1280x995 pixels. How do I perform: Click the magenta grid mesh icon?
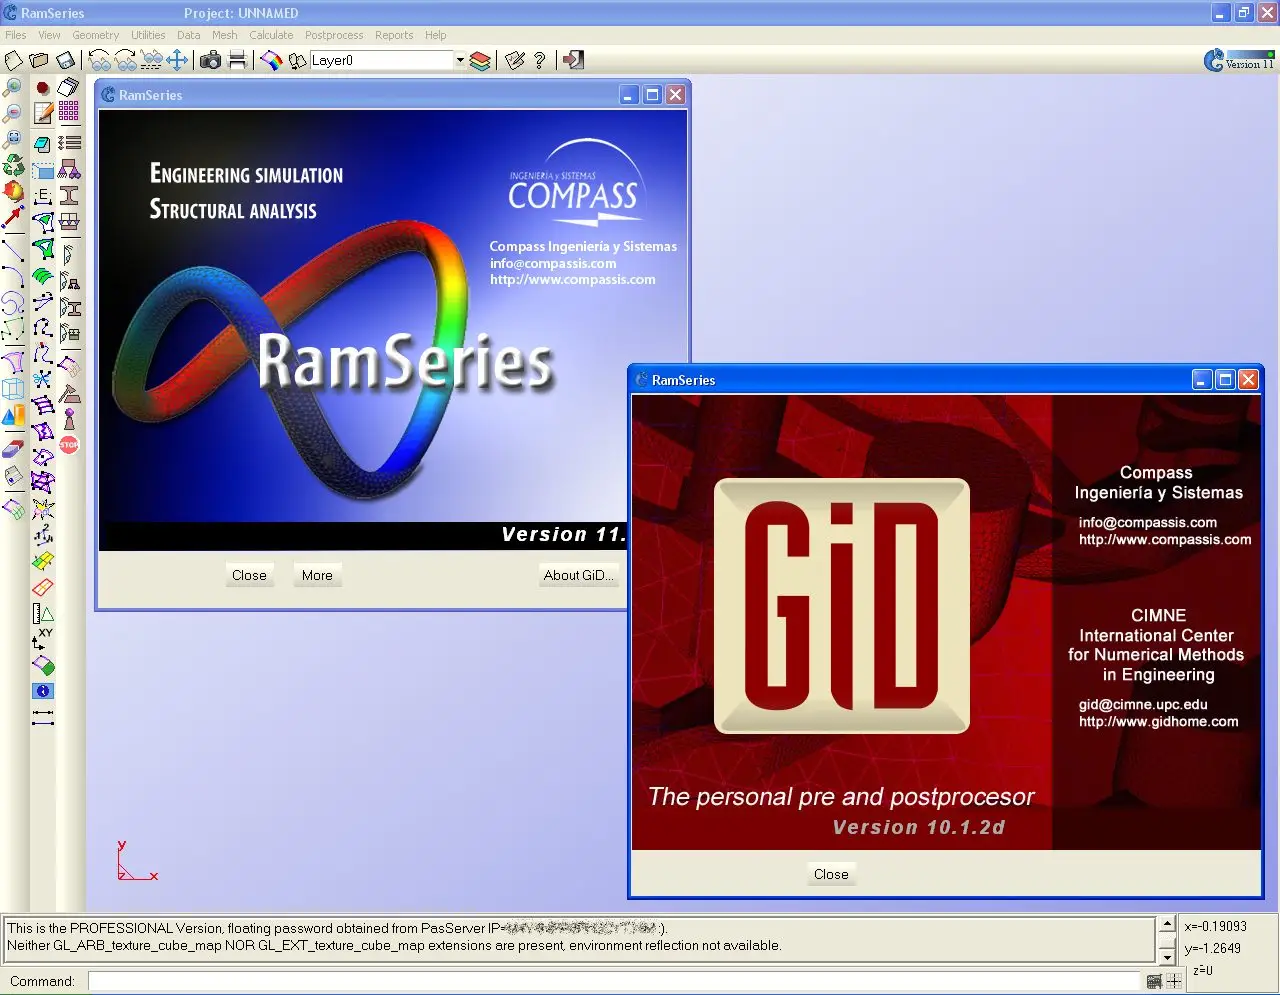pyautogui.click(x=69, y=110)
